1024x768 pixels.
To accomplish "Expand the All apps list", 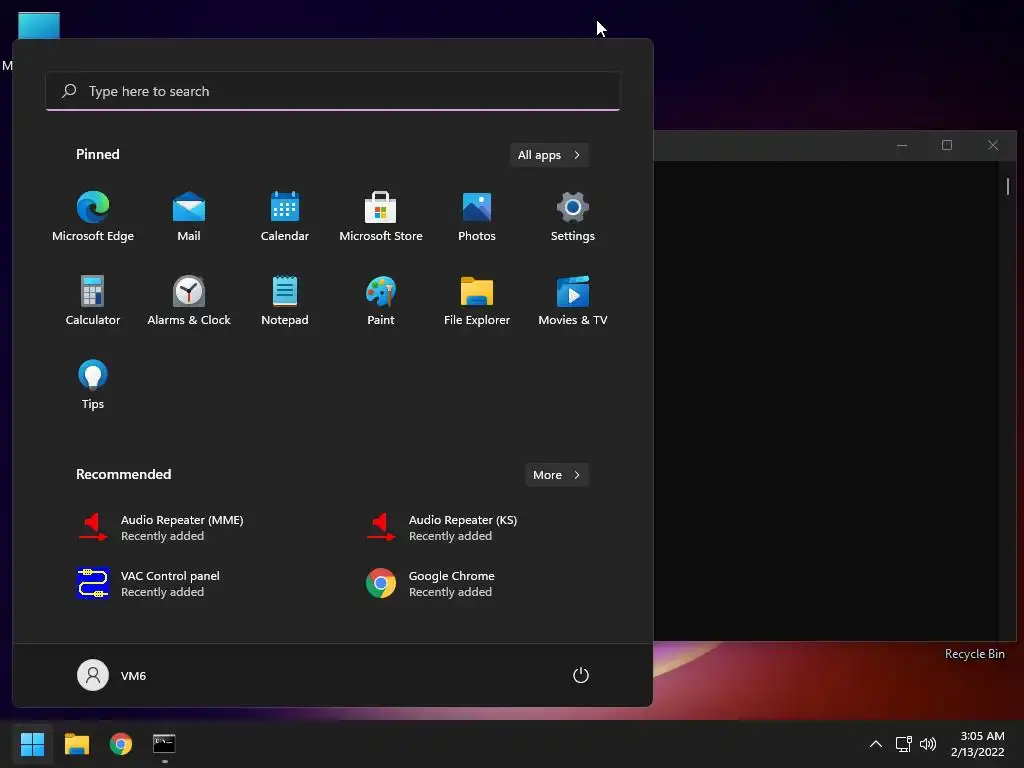I will (549, 155).
